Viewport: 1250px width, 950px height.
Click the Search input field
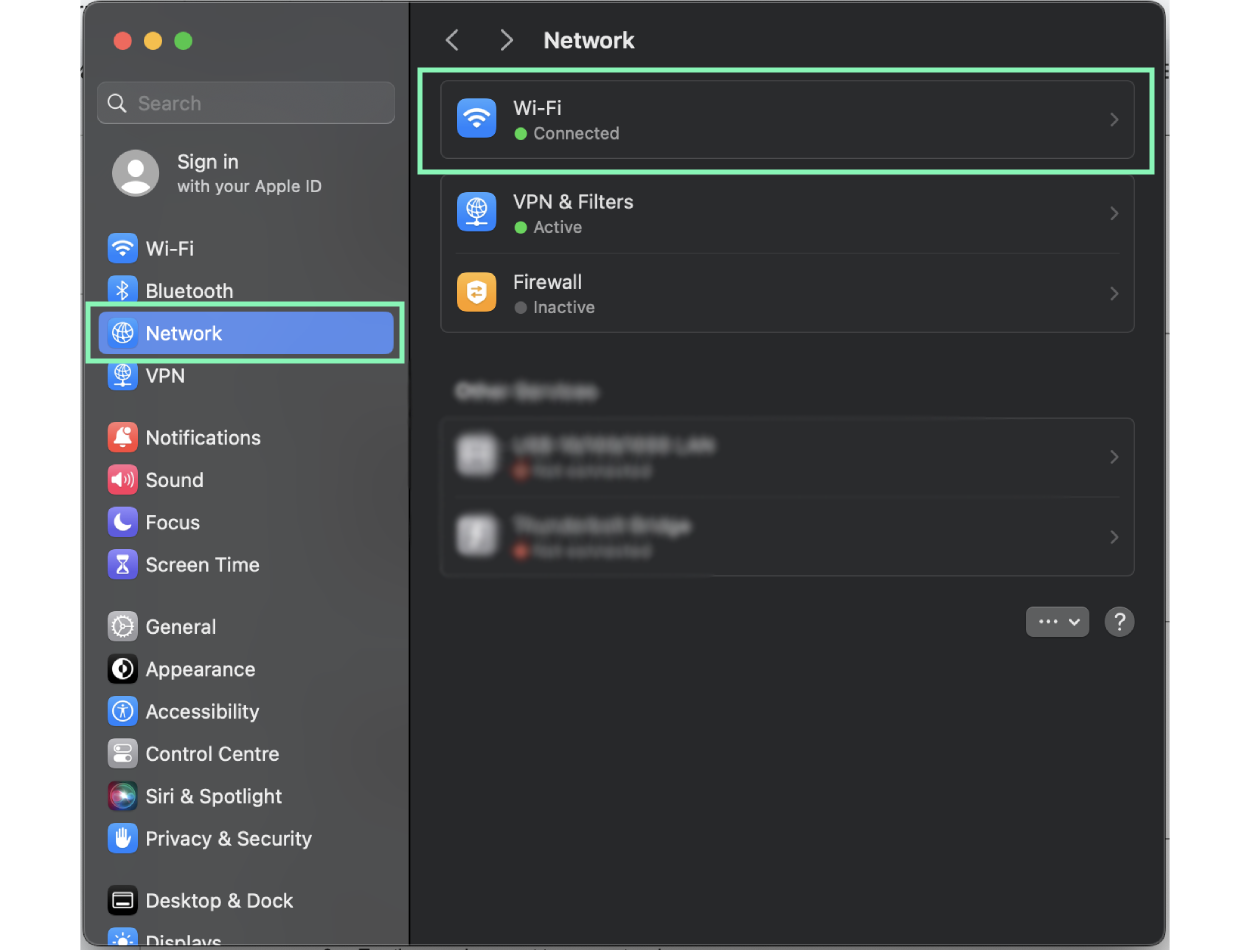coord(246,103)
